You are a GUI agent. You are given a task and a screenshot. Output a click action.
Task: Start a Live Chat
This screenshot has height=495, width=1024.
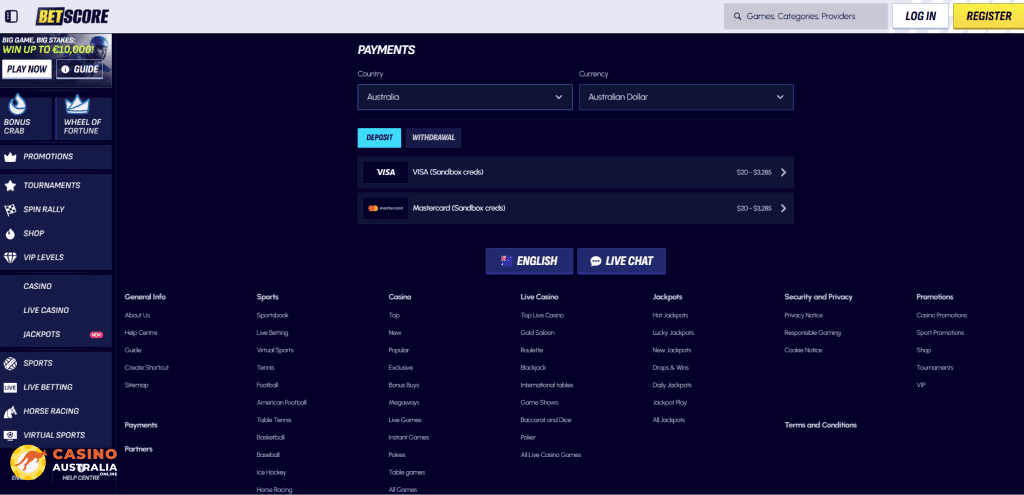622,261
